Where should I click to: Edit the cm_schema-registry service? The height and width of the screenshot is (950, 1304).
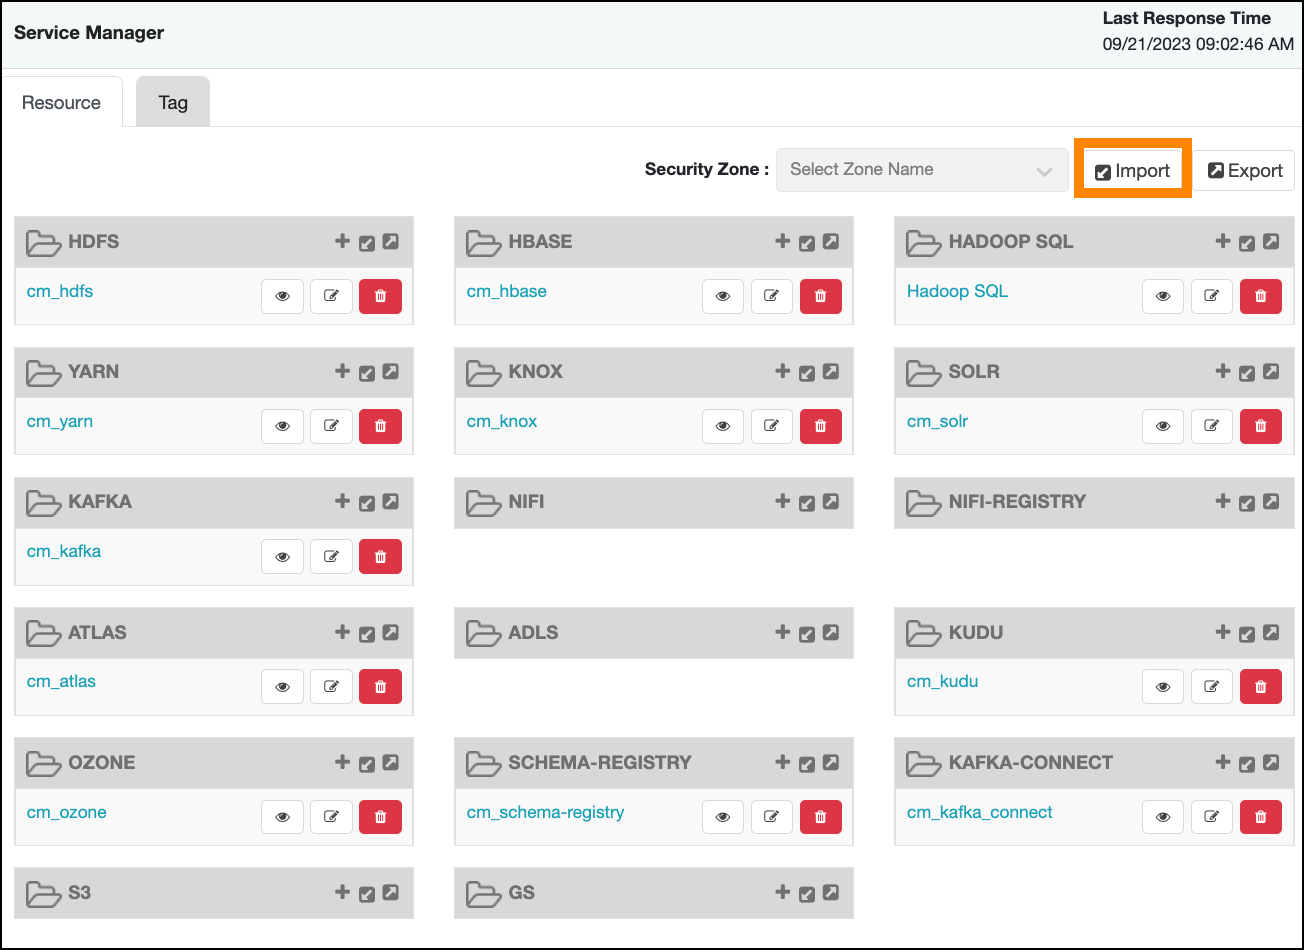tap(771, 817)
